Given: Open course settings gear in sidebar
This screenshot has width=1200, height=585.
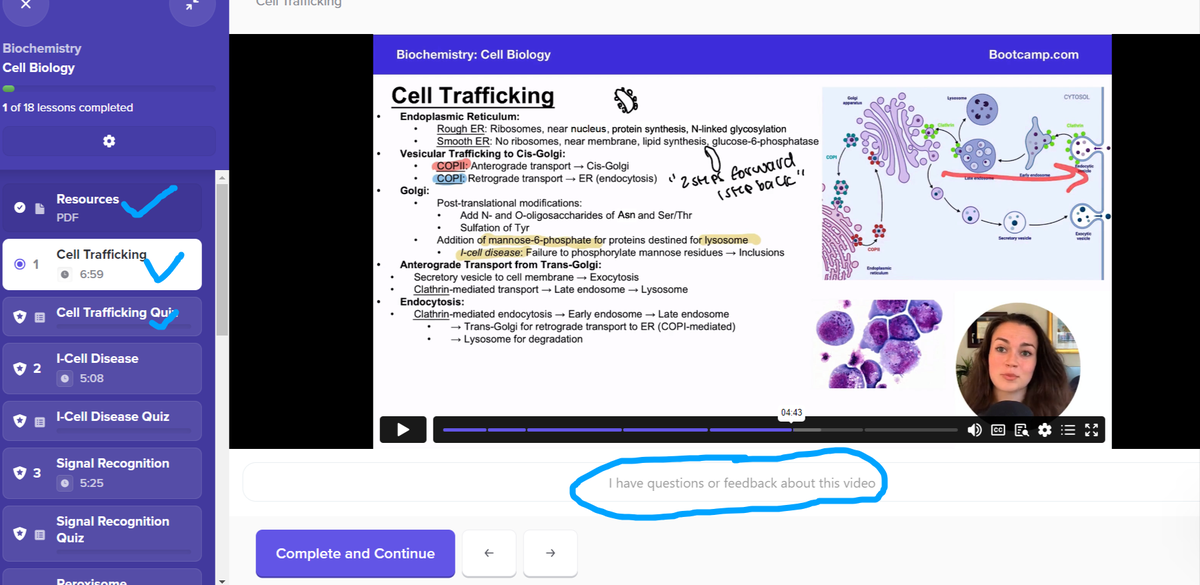Looking at the screenshot, I should (x=108, y=141).
